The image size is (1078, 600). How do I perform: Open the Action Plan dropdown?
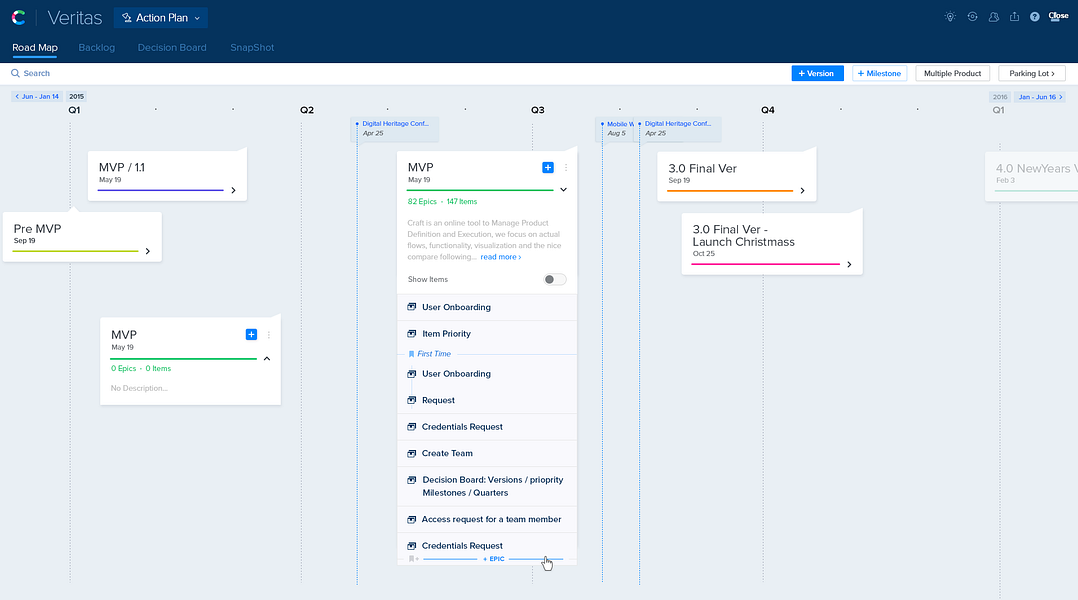pyautogui.click(x=161, y=18)
